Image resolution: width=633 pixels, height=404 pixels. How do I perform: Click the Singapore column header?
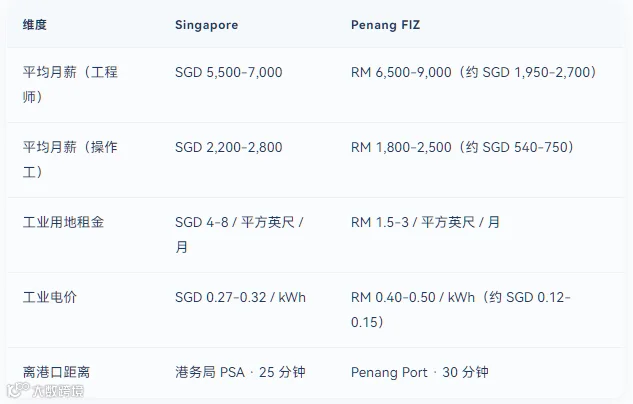click(x=206, y=25)
